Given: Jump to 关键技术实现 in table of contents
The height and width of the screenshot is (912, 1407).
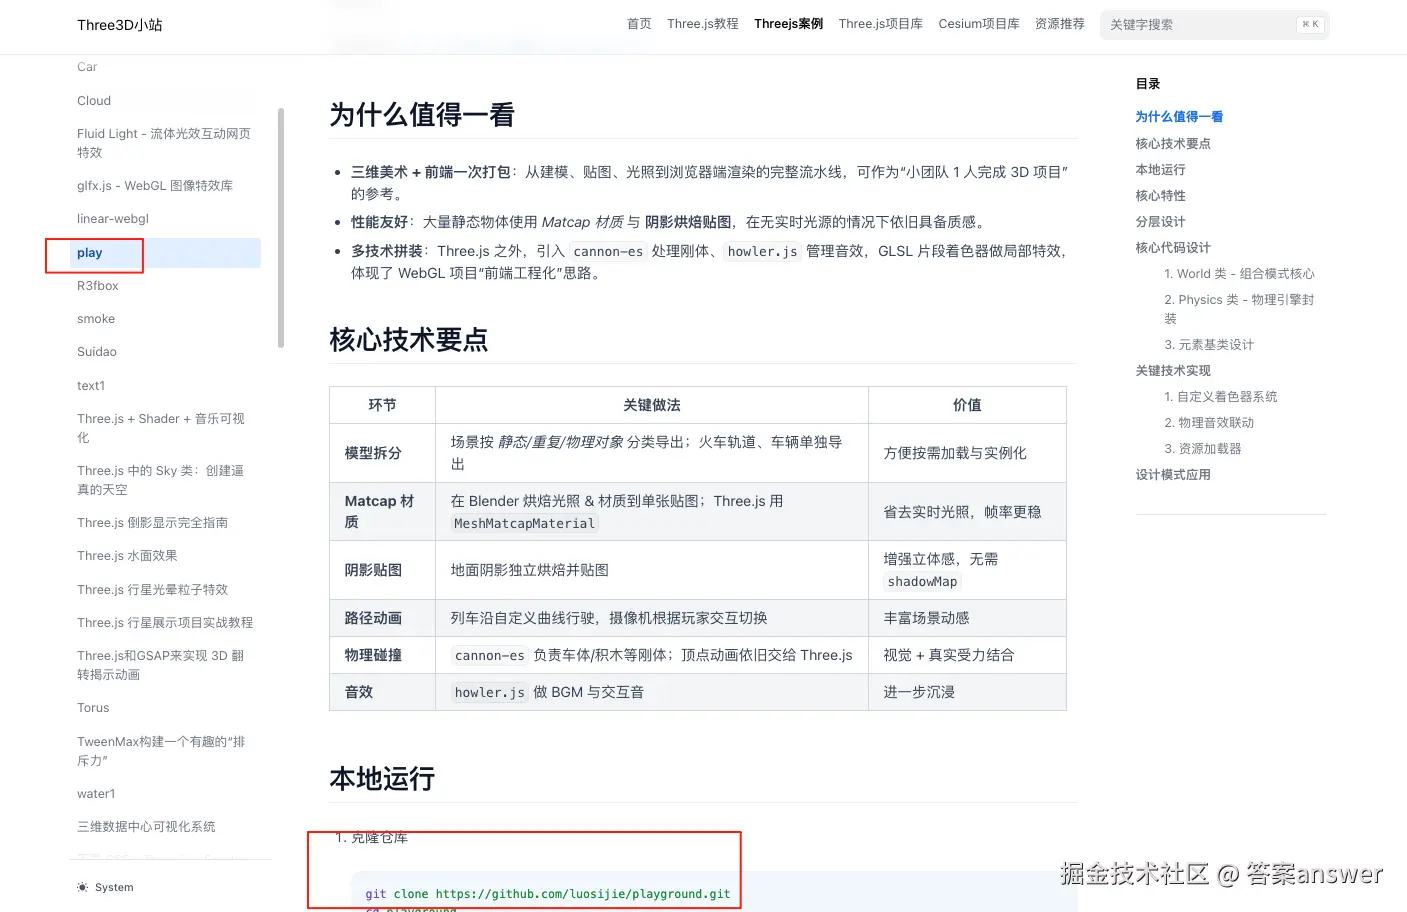Looking at the screenshot, I should pyautogui.click(x=1173, y=371).
